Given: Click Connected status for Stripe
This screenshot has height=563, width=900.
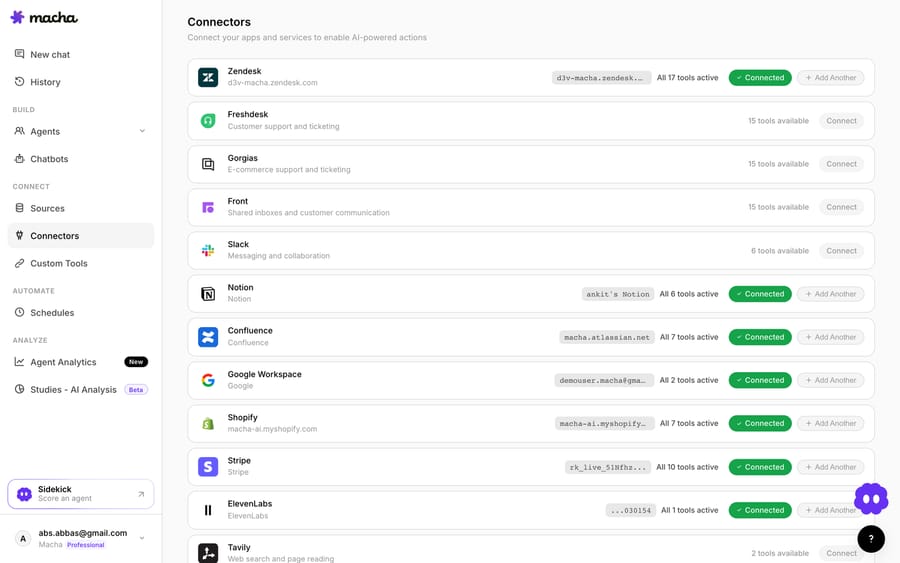Looking at the screenshot, I should coord(760,467).
